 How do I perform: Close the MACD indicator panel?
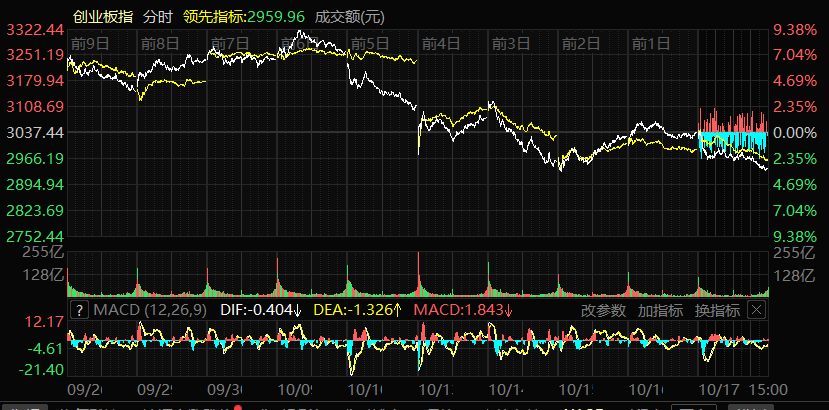[x=756, y=310]
